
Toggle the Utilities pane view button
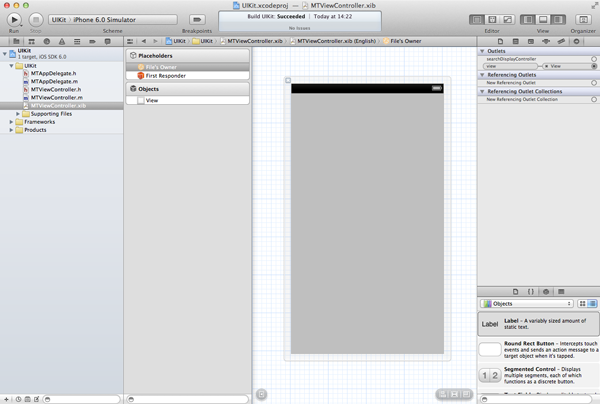(558, 20)
